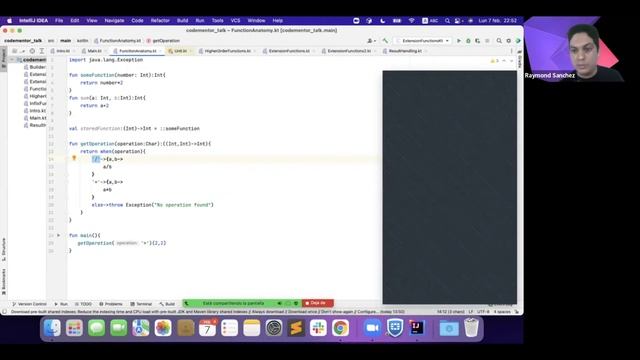The height and width of the screenshot is (360, 640).
Task: Collapse the codementor project tree root
Action: tap(13, 60)
